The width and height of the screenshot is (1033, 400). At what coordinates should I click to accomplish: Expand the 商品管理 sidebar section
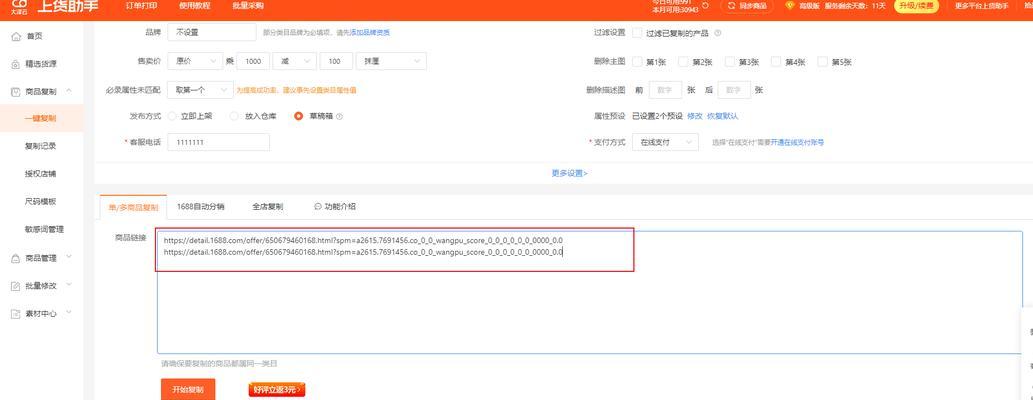coord(70,258)
